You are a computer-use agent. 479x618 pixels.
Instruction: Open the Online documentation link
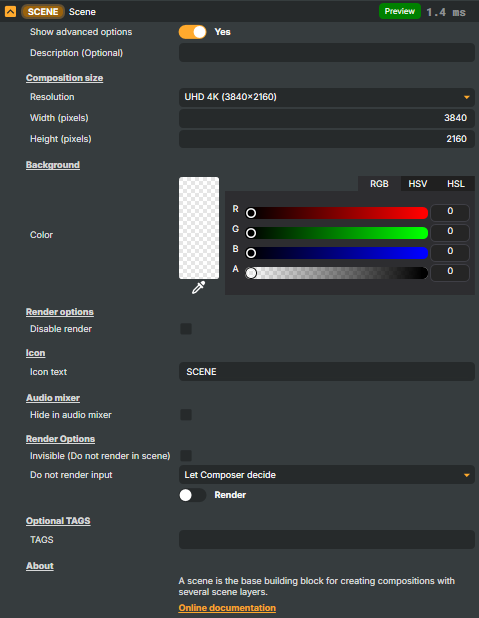coord(227,608)
